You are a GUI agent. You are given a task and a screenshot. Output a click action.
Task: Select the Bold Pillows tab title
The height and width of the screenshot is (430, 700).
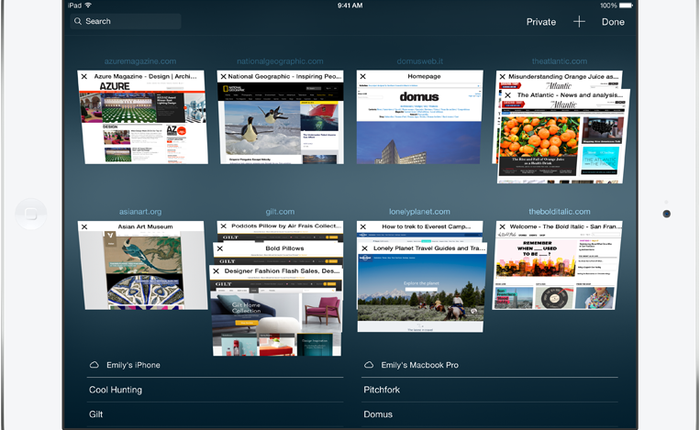pyautogui.click(x=285, y=248)
